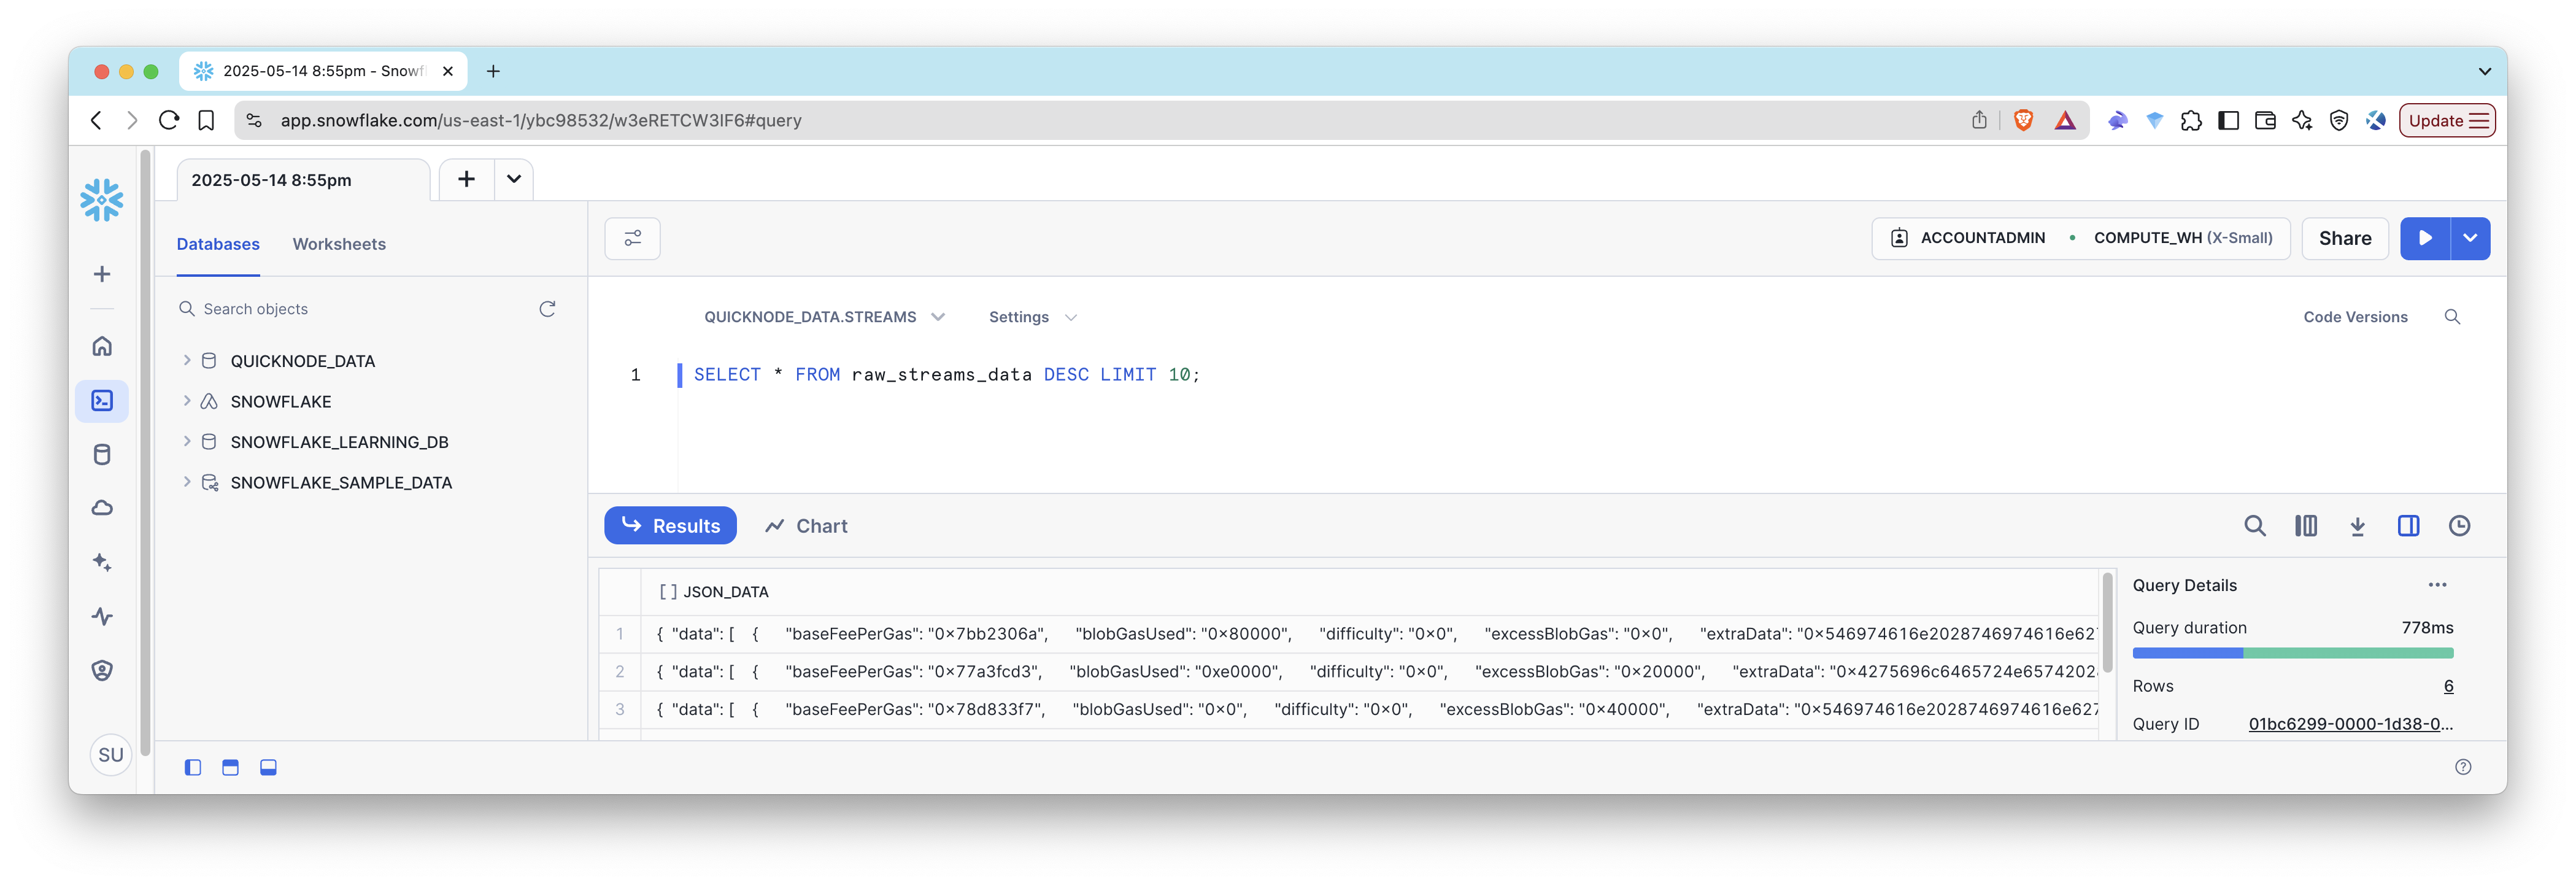Expand the QUICKNODE_DATA database tree
Viewport: 2576px width, 885px height.
point(187,360)
